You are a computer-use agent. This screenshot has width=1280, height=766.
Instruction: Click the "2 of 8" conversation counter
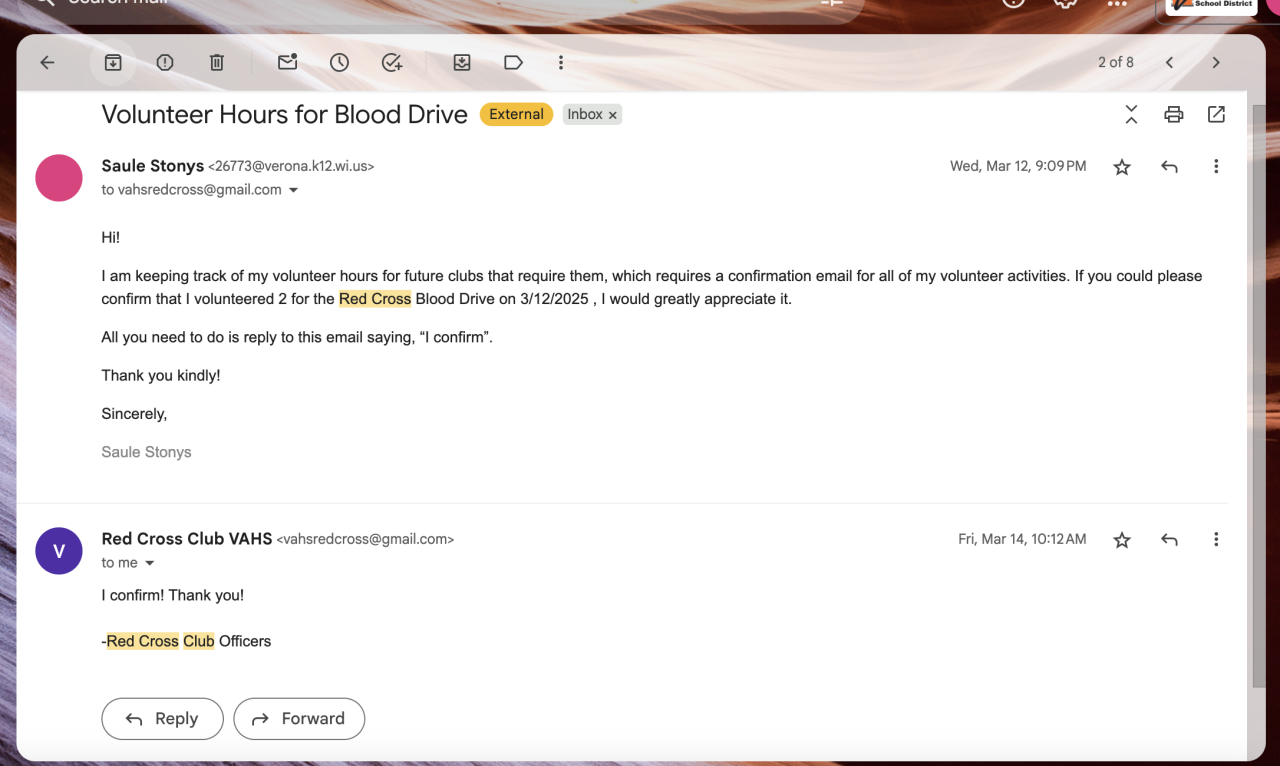(1116, 62)
